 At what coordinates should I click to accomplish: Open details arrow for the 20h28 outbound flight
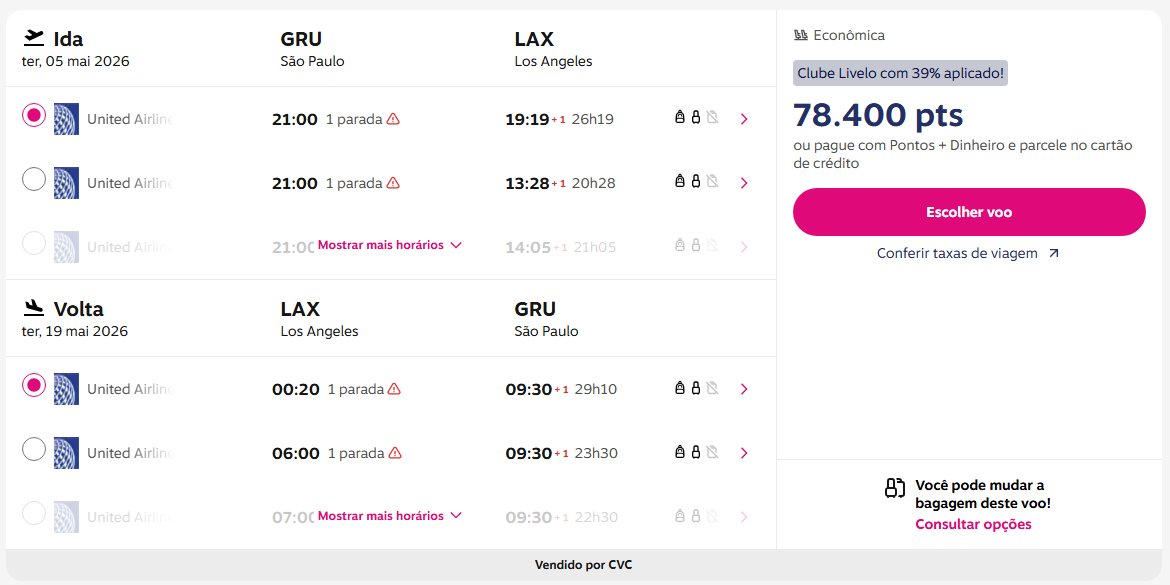(x=743, y=183)
